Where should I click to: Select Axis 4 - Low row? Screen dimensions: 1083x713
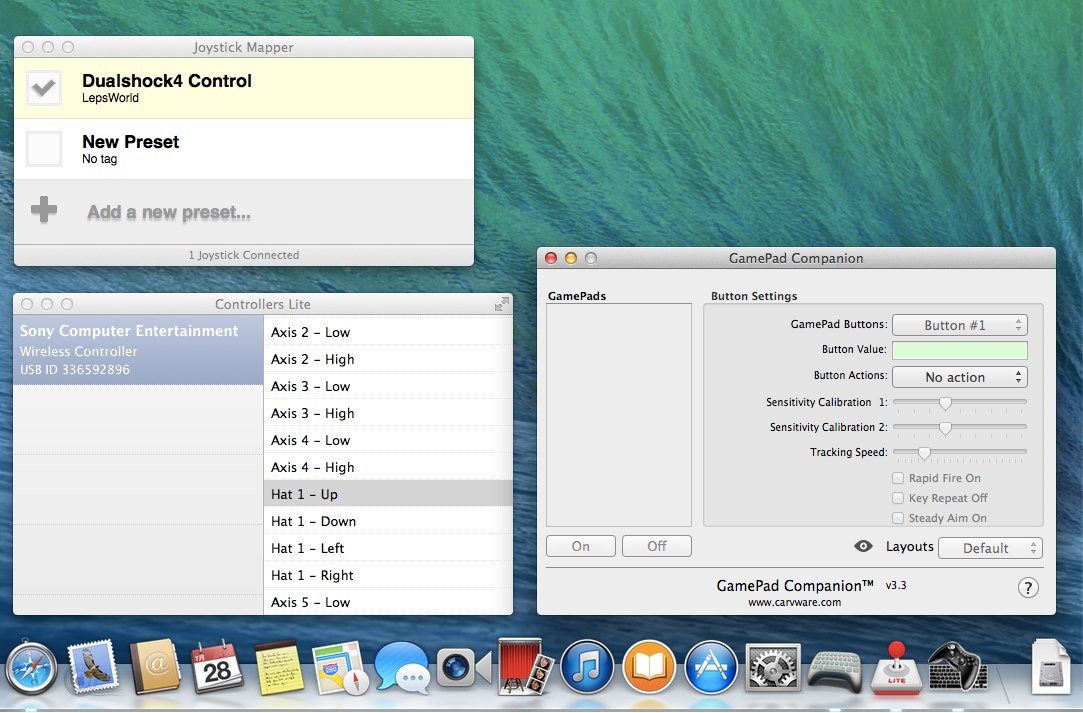coord(388,440)
